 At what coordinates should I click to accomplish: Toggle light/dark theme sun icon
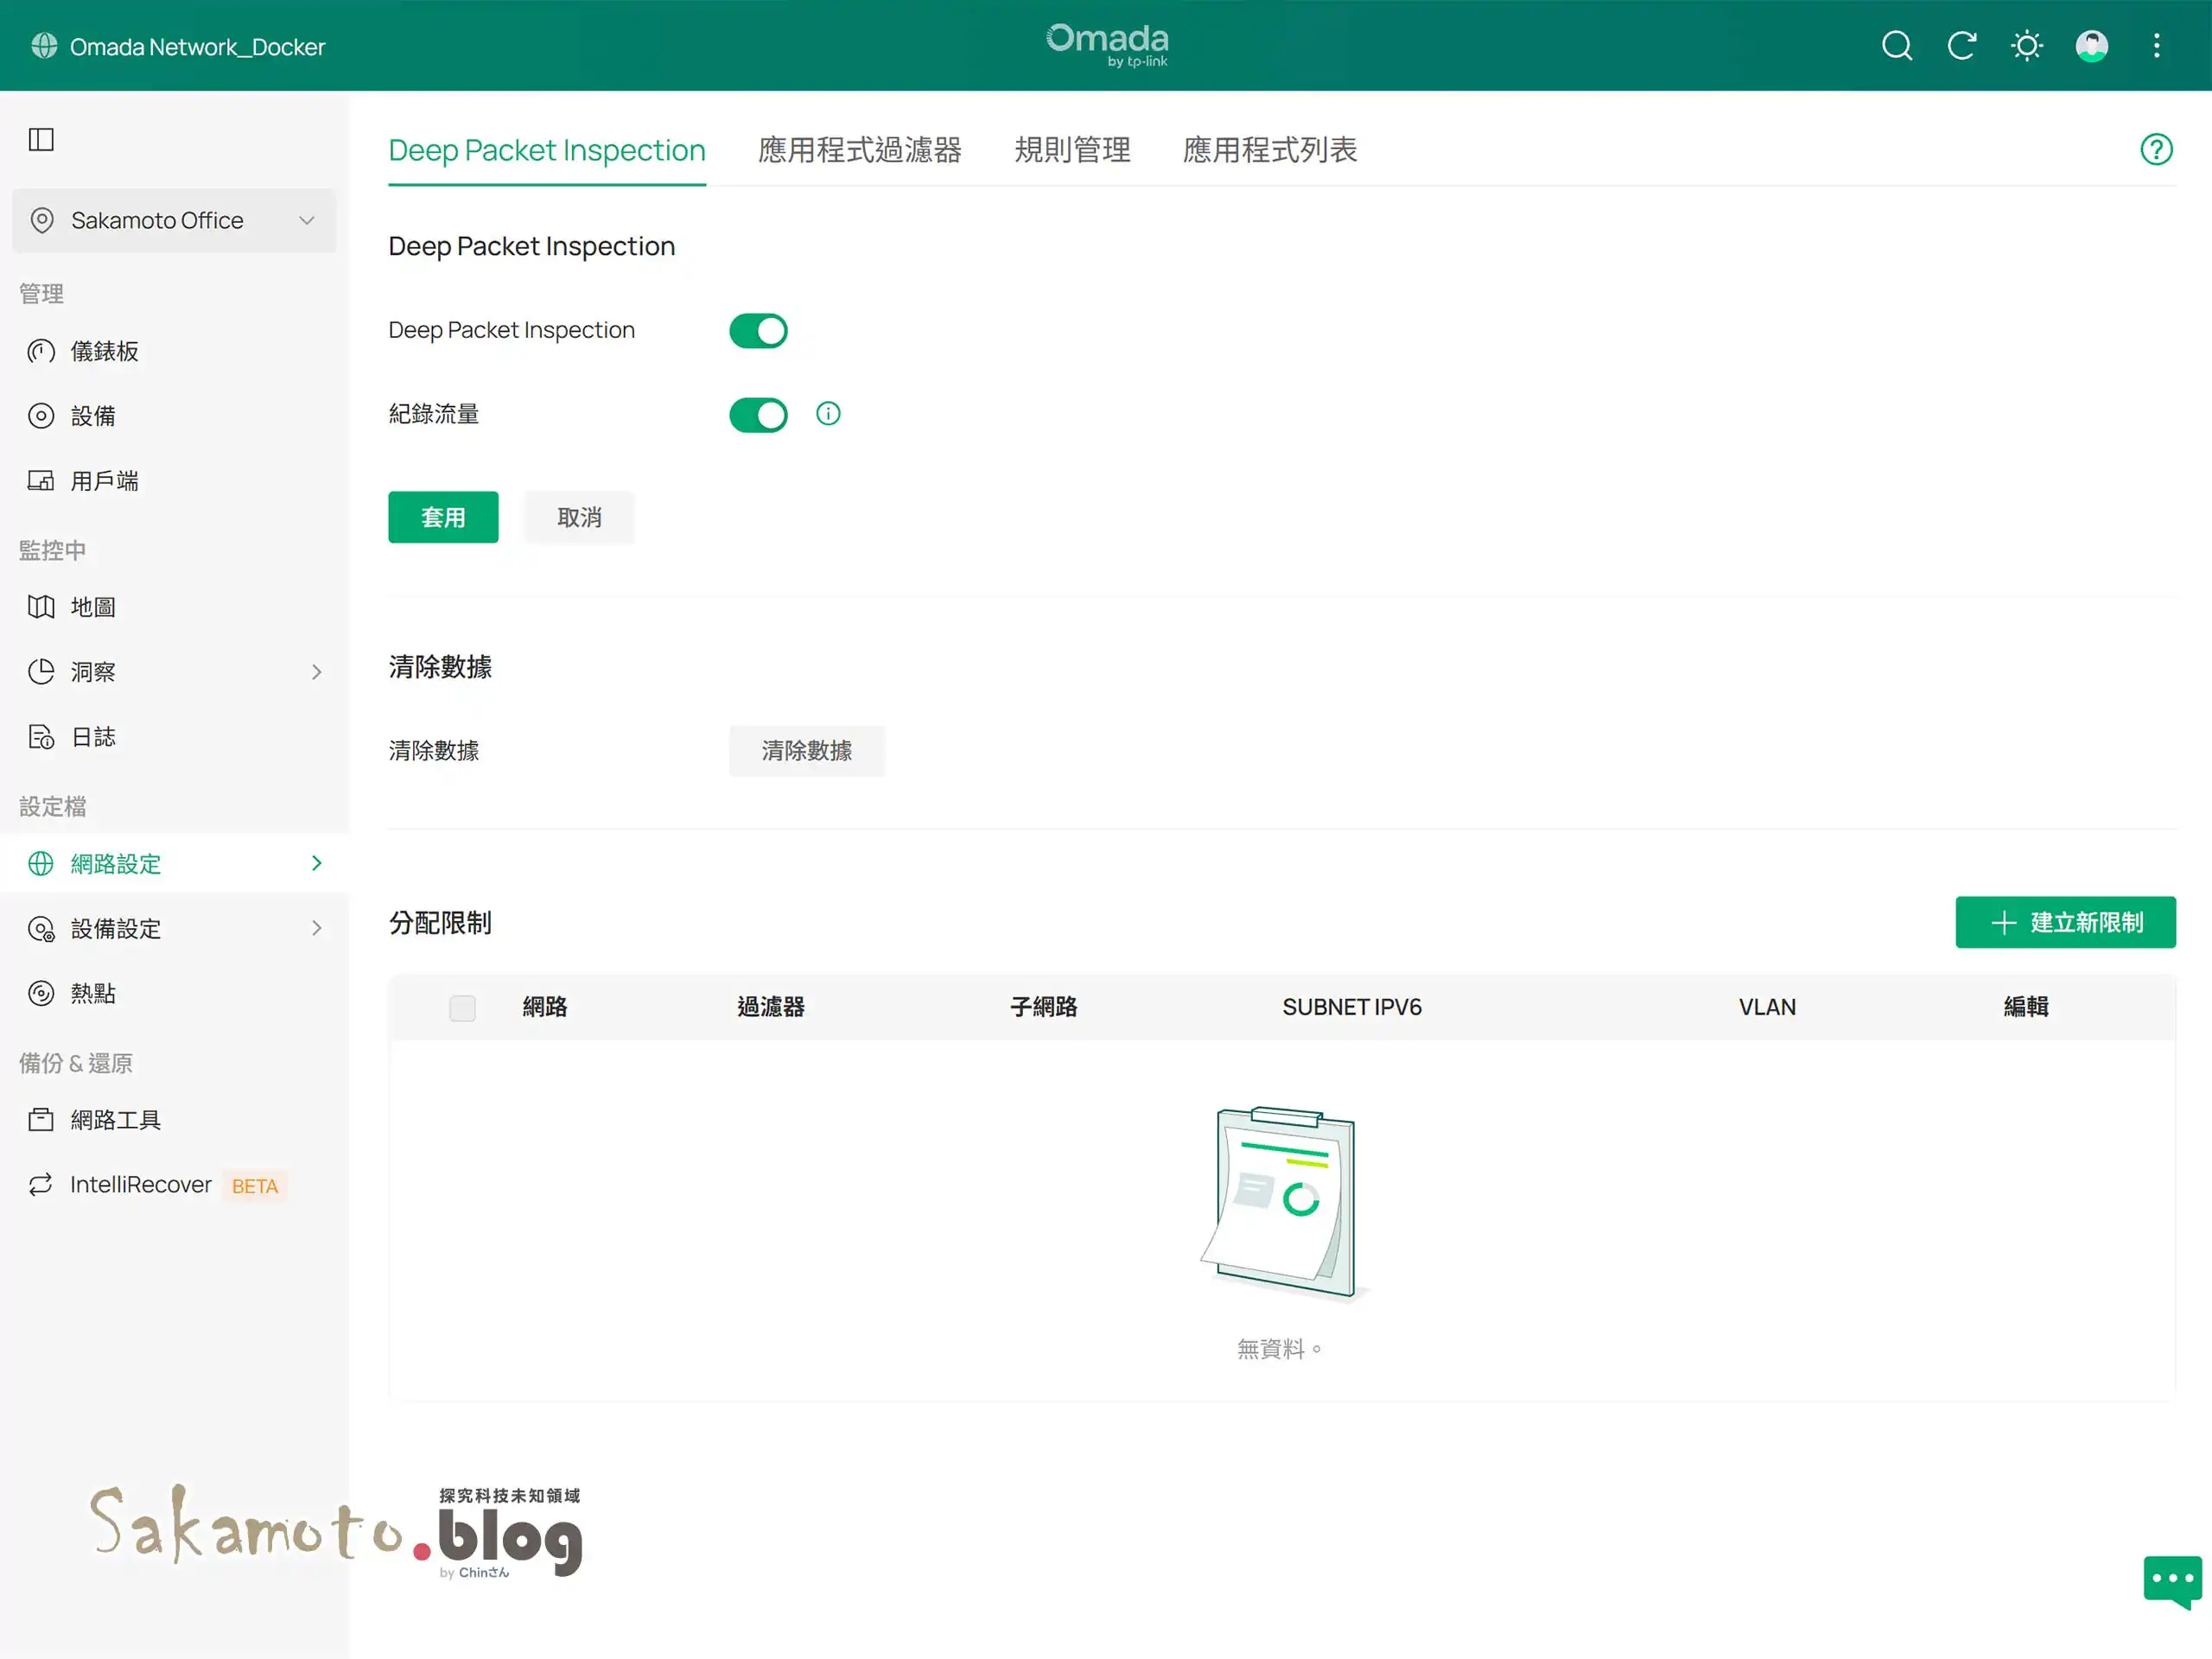2026,46
